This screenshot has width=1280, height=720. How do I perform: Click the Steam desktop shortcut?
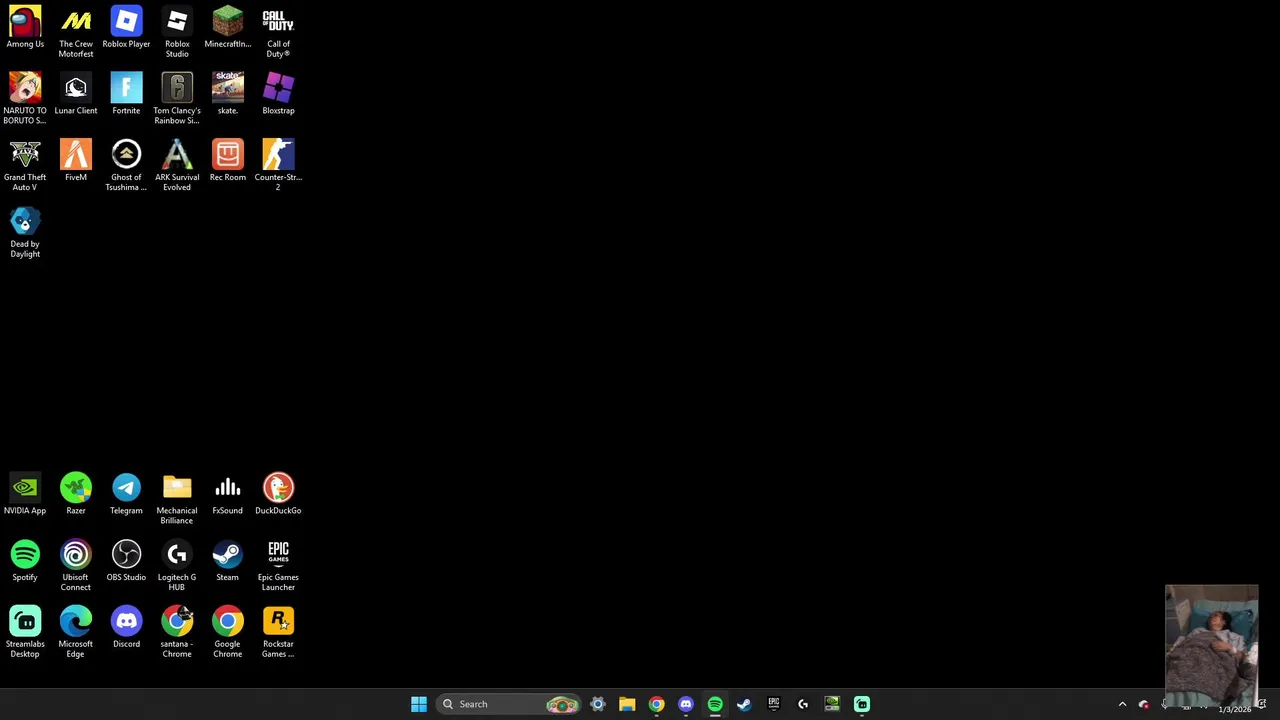227,560
